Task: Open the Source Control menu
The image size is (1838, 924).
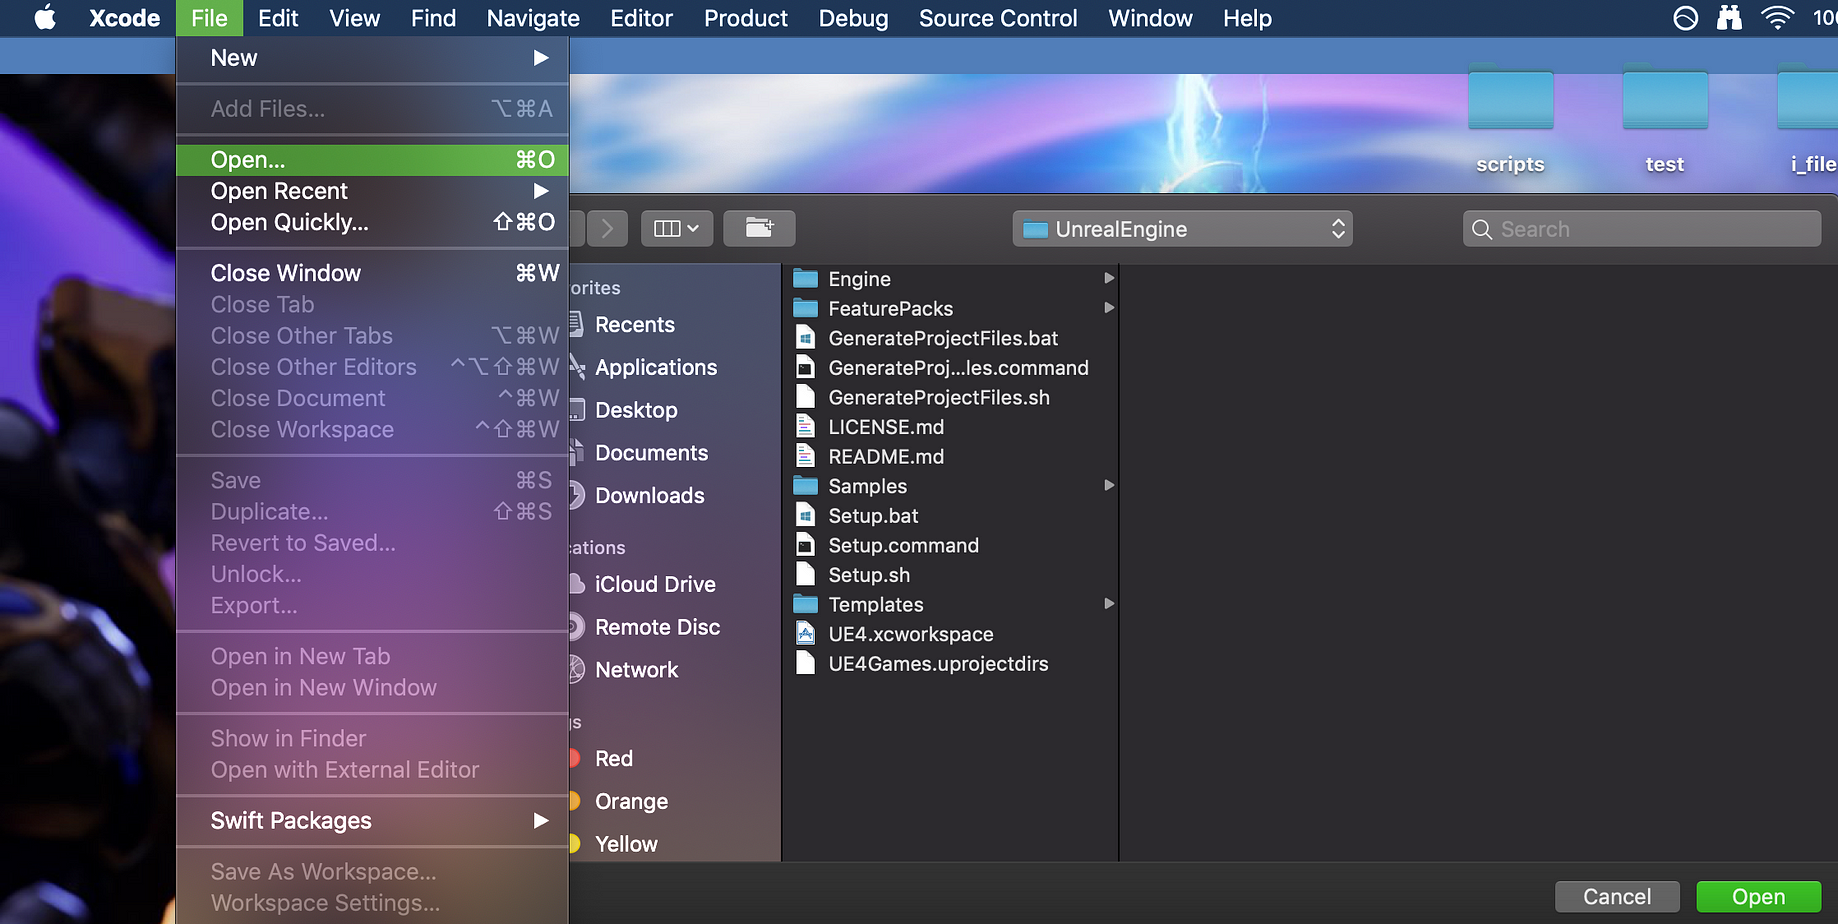Action: 998,18
